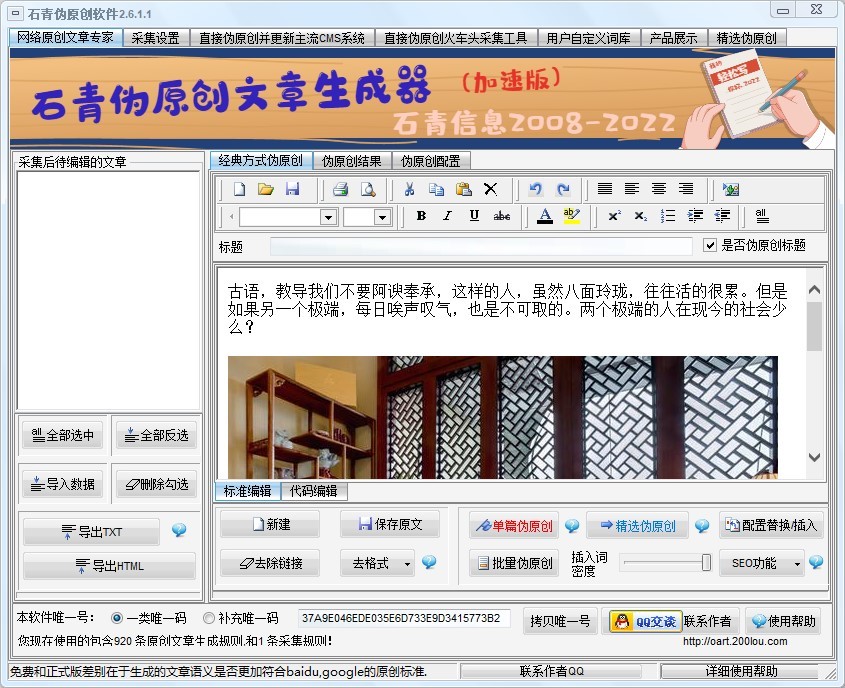The height and width of the screenshot is (688, 845).
Task: Open 用户自定义词库 tab
Action: (588, 38)
